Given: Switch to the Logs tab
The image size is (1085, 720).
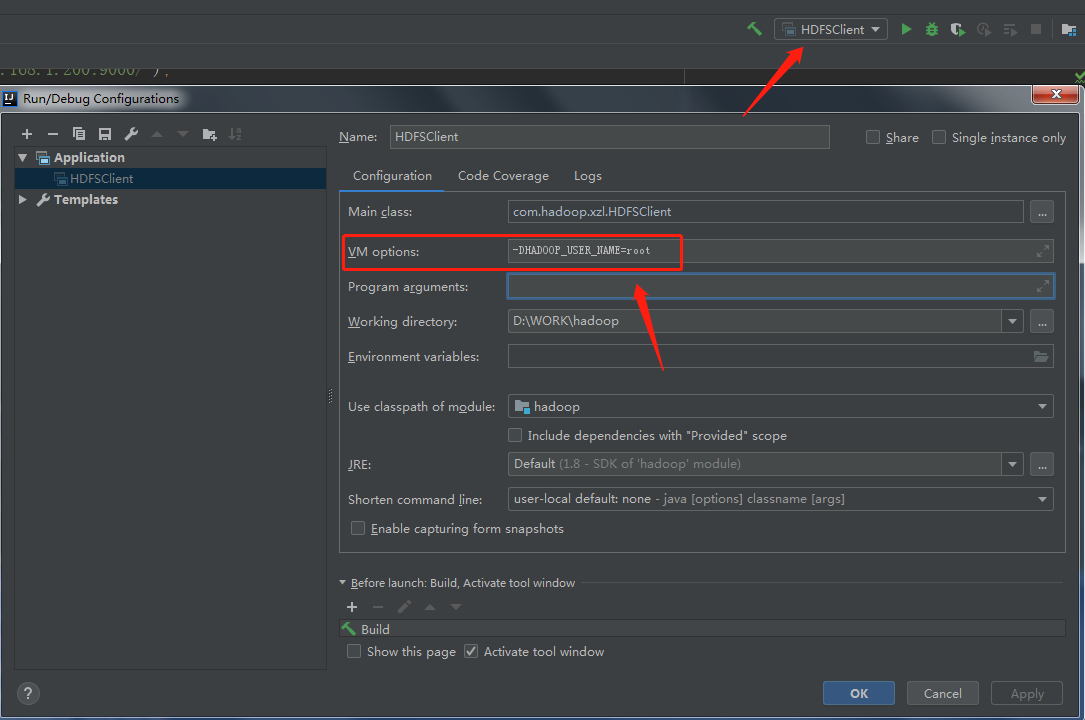Looking at the screenshot, I should pyautogui.click(x=587, y=176).
